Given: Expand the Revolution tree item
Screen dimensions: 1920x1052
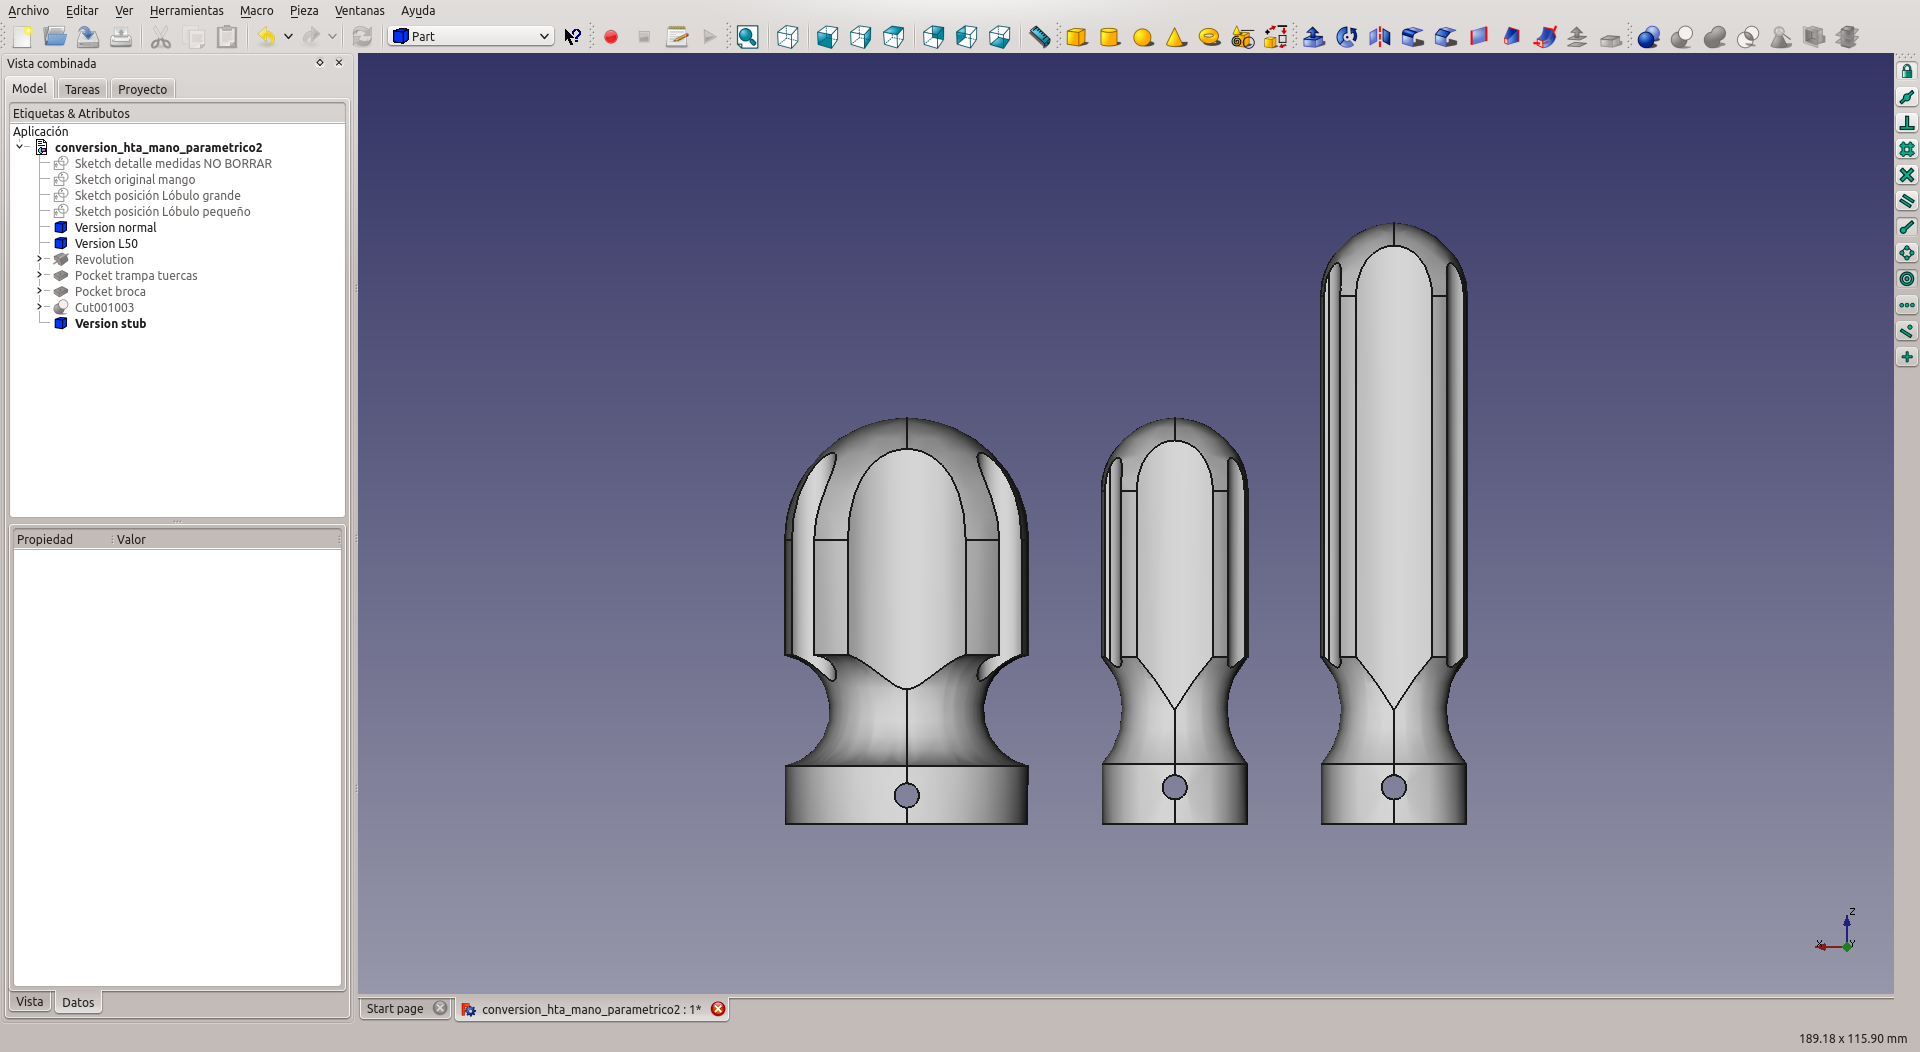Looking at the screenshot, I should (40, 259).
